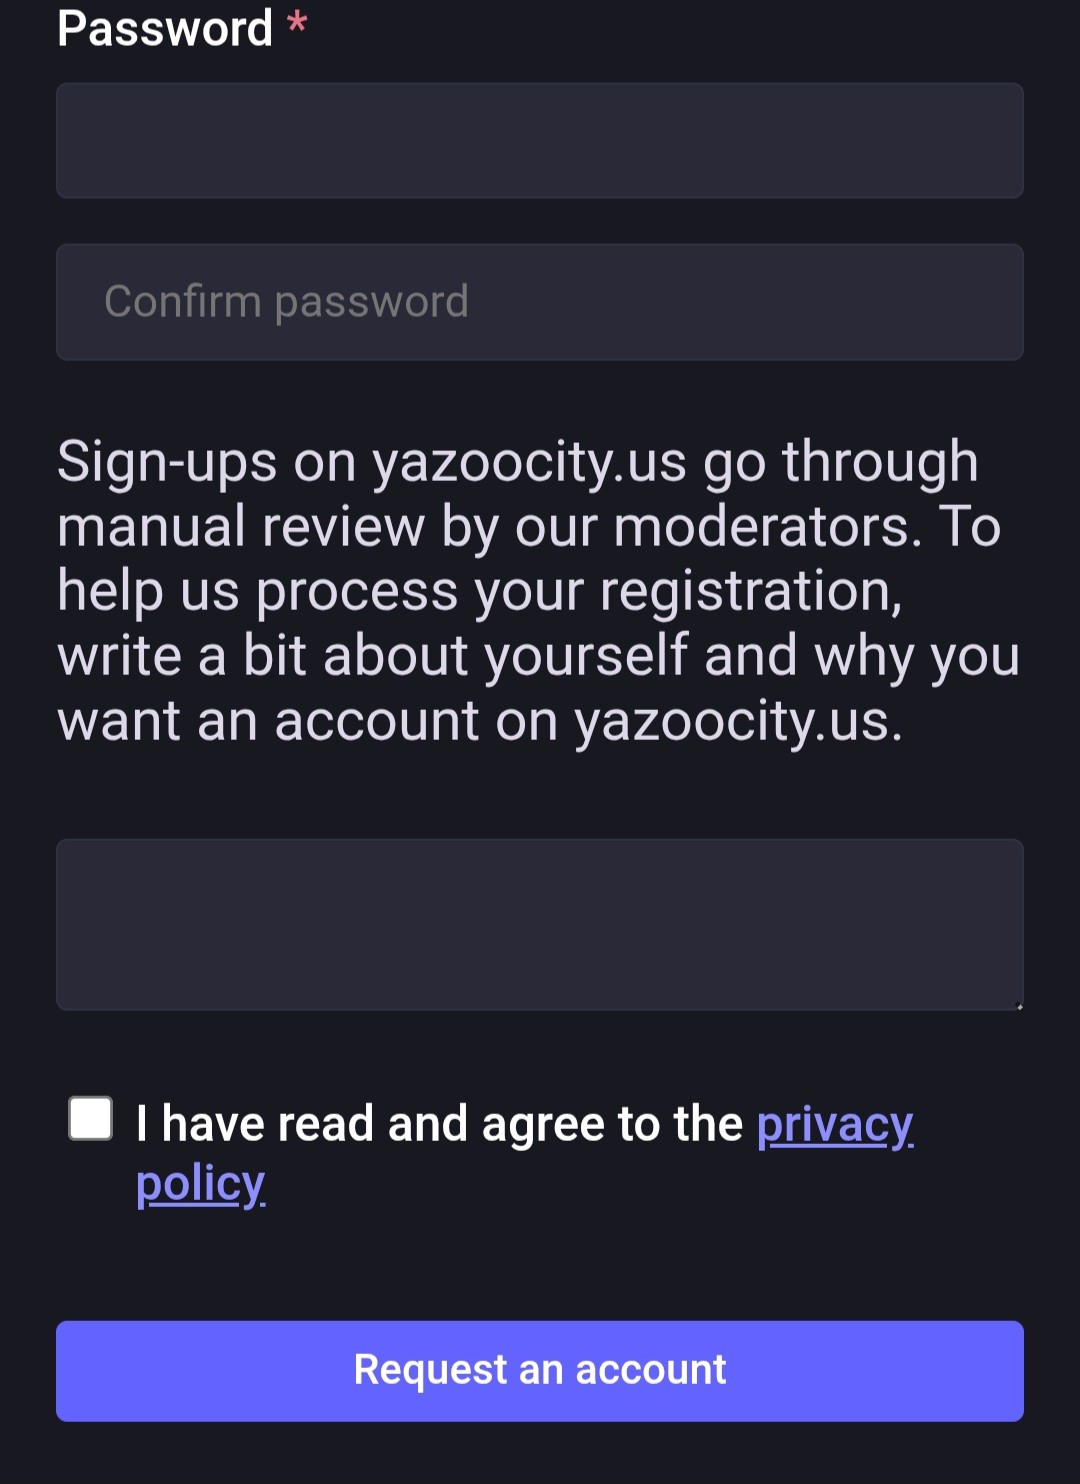The image size is (1080, 1484).
Task: Click the "Request an account" button text
Action: point(540,1370)
